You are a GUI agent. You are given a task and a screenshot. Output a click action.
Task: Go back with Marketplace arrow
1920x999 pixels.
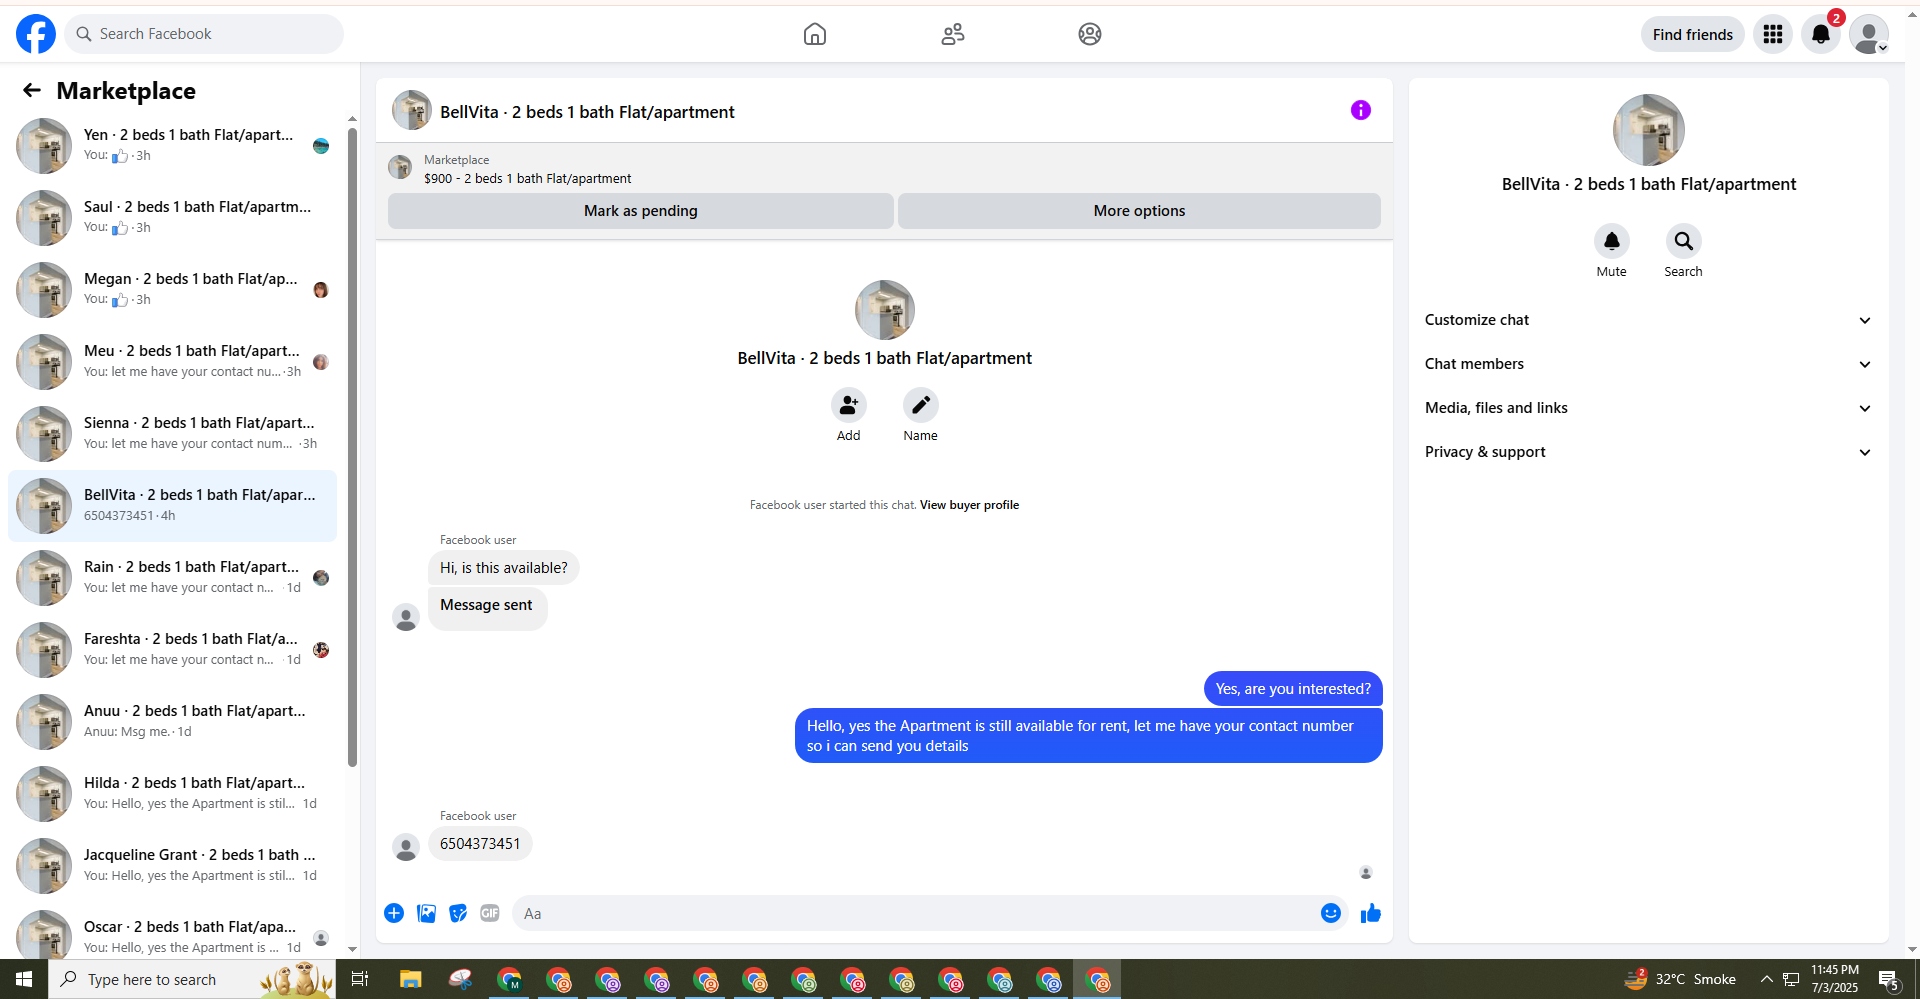(x=32, y=90)
